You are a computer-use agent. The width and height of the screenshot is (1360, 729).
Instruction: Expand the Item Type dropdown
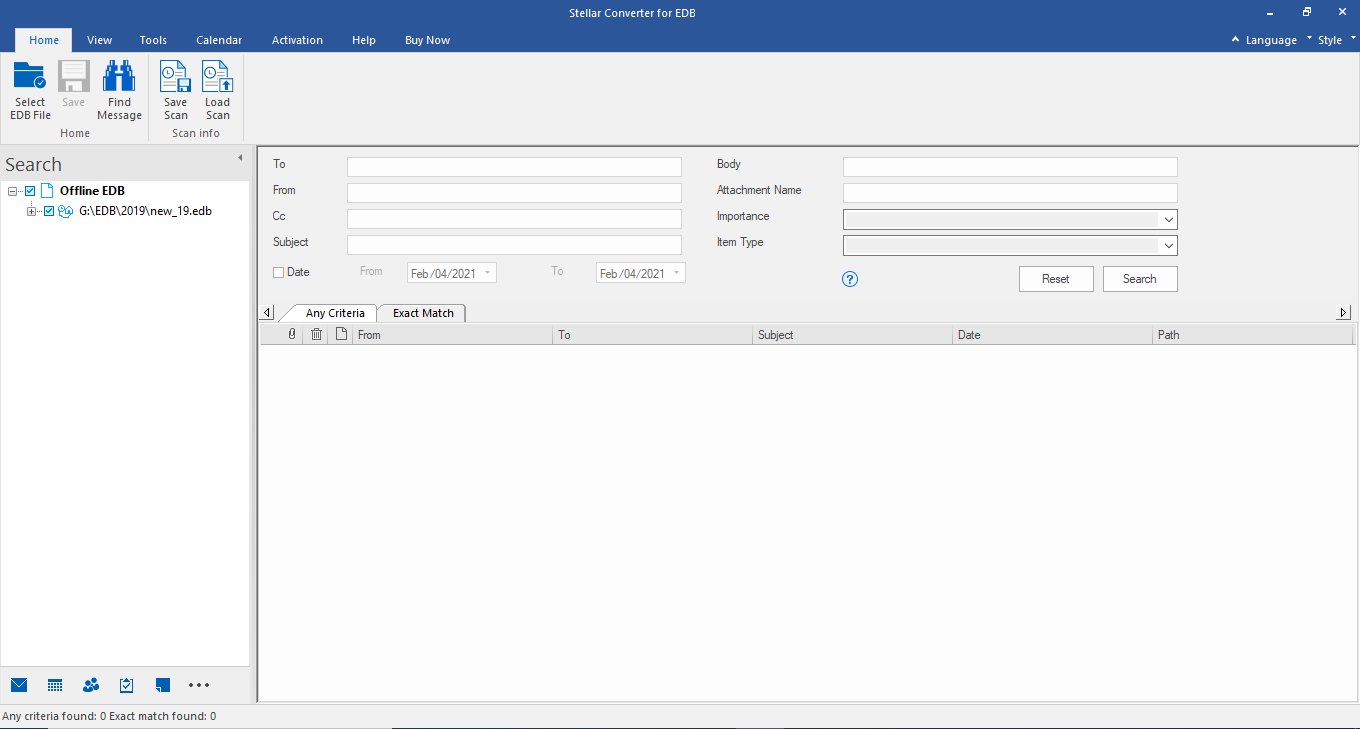[x=1168, y=246]
